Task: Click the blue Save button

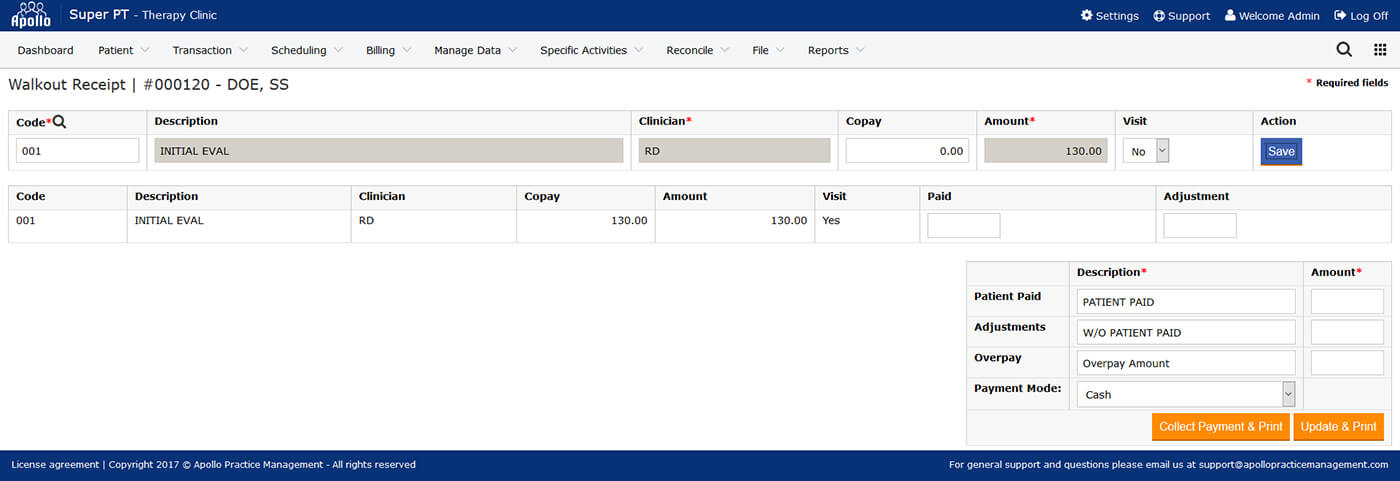Action: pos(1281,152)
